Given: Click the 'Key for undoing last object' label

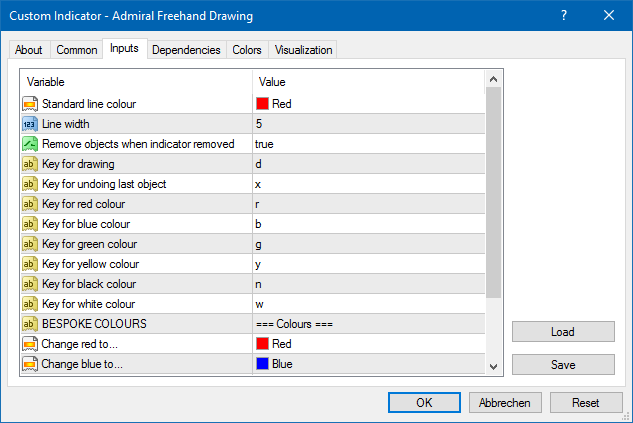Looking at the screenshot, I should (104, 184).
